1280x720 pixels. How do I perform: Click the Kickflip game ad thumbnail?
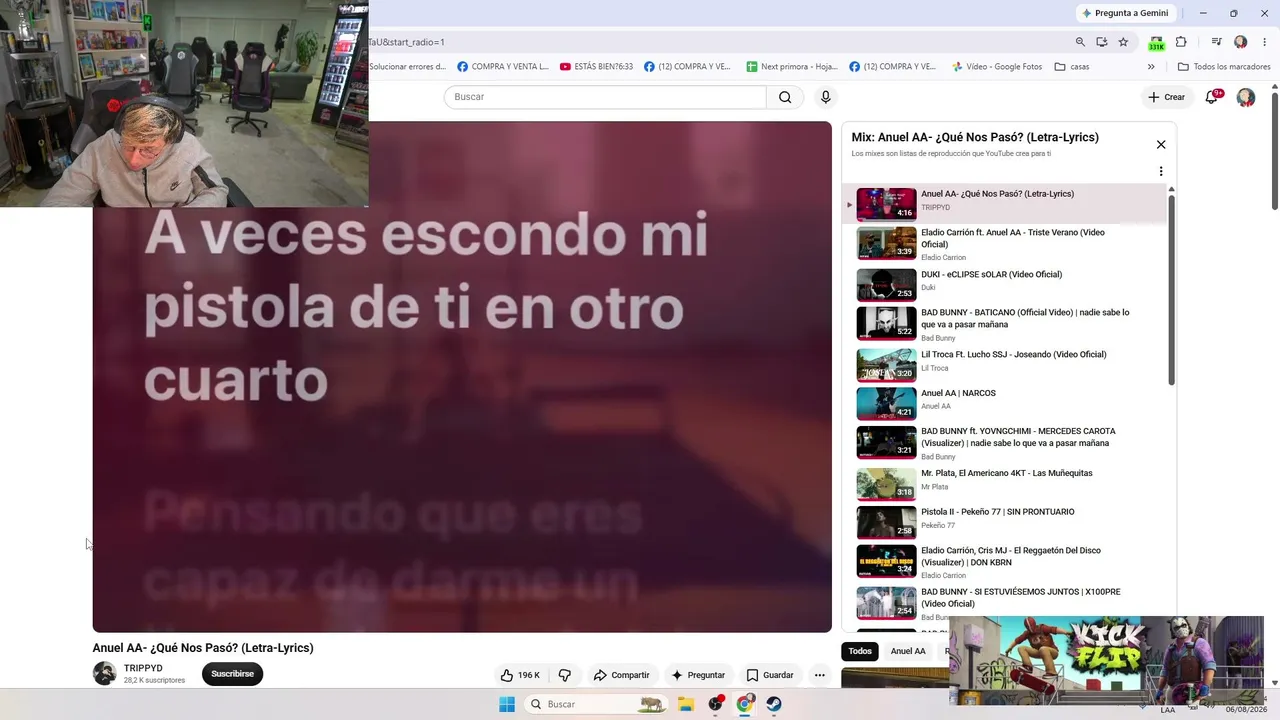[x=1106, y=661]
